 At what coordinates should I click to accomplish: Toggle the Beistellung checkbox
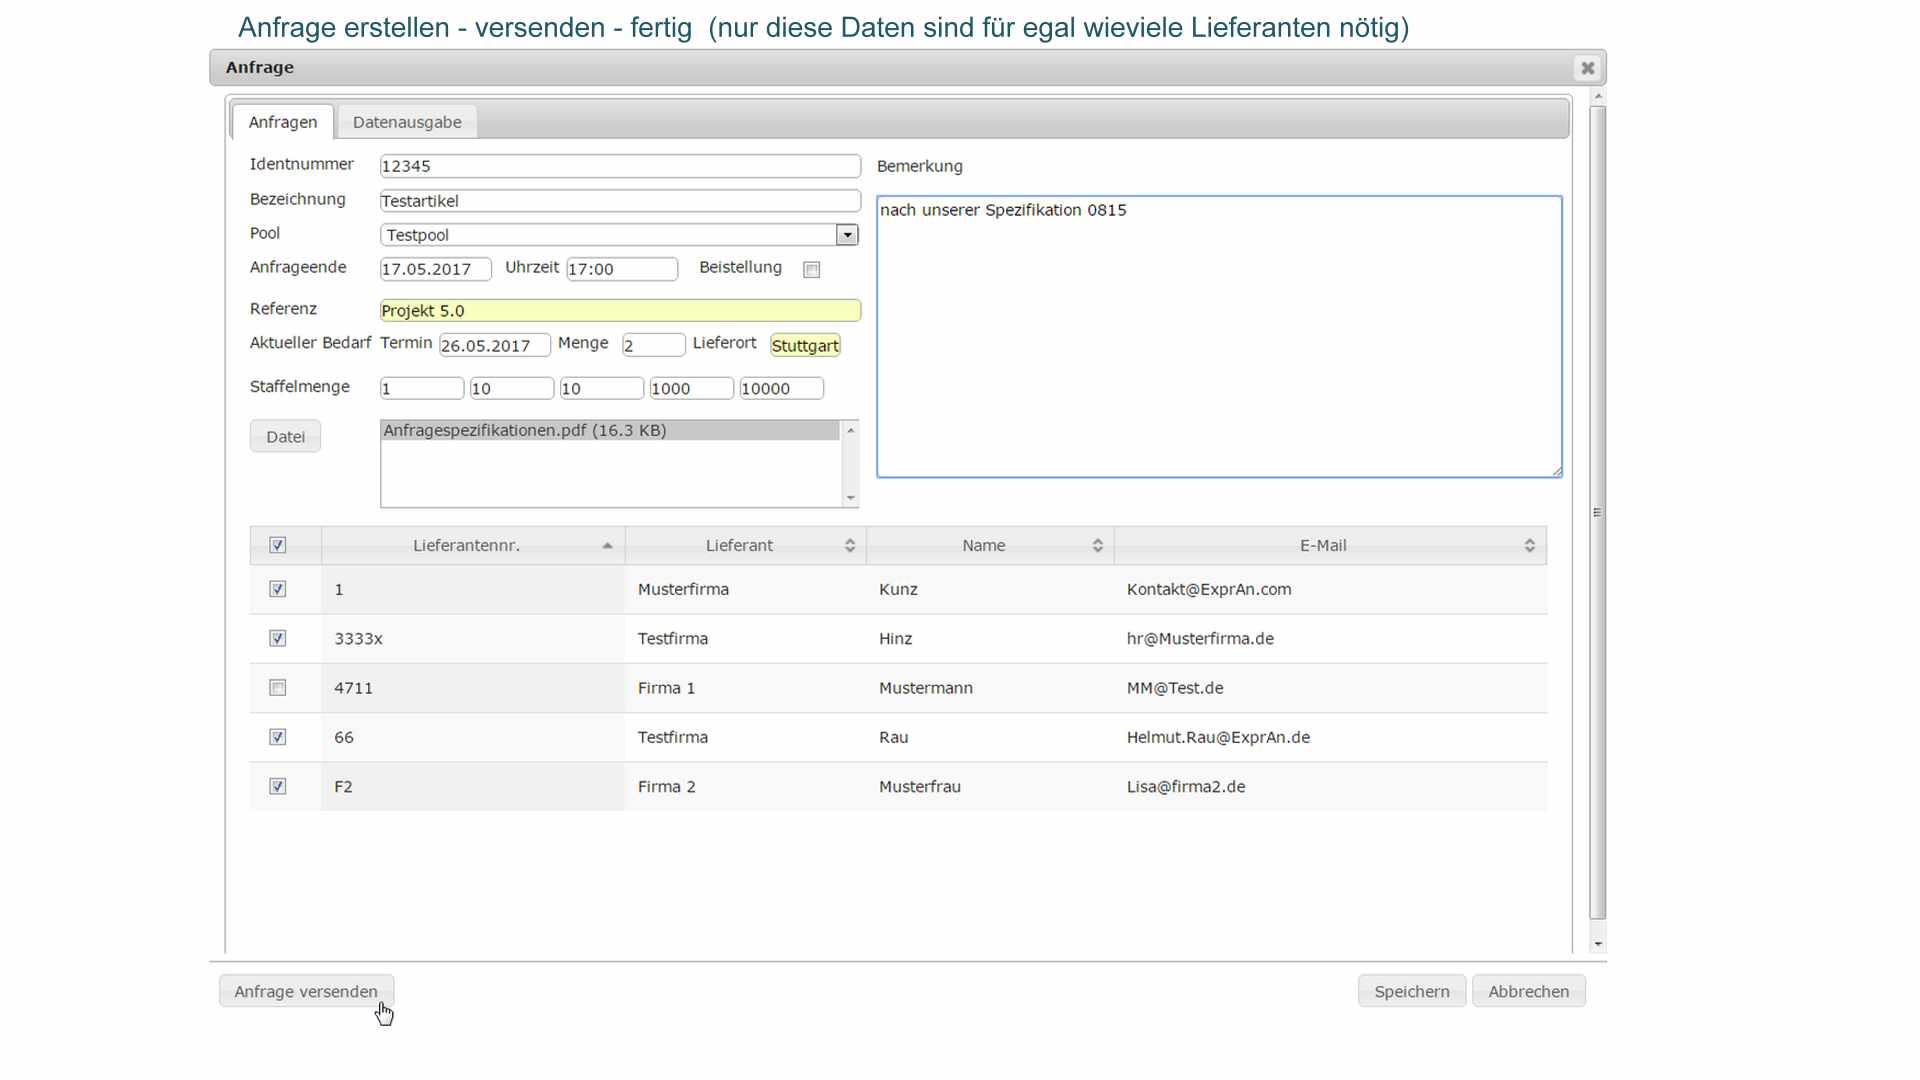pyautogui.click(x=812, y=270)
